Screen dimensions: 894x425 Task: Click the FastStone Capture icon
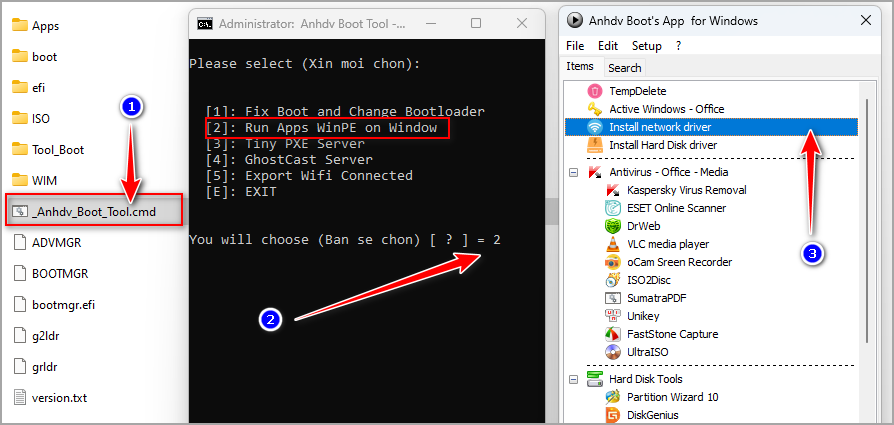coord(613,334)
